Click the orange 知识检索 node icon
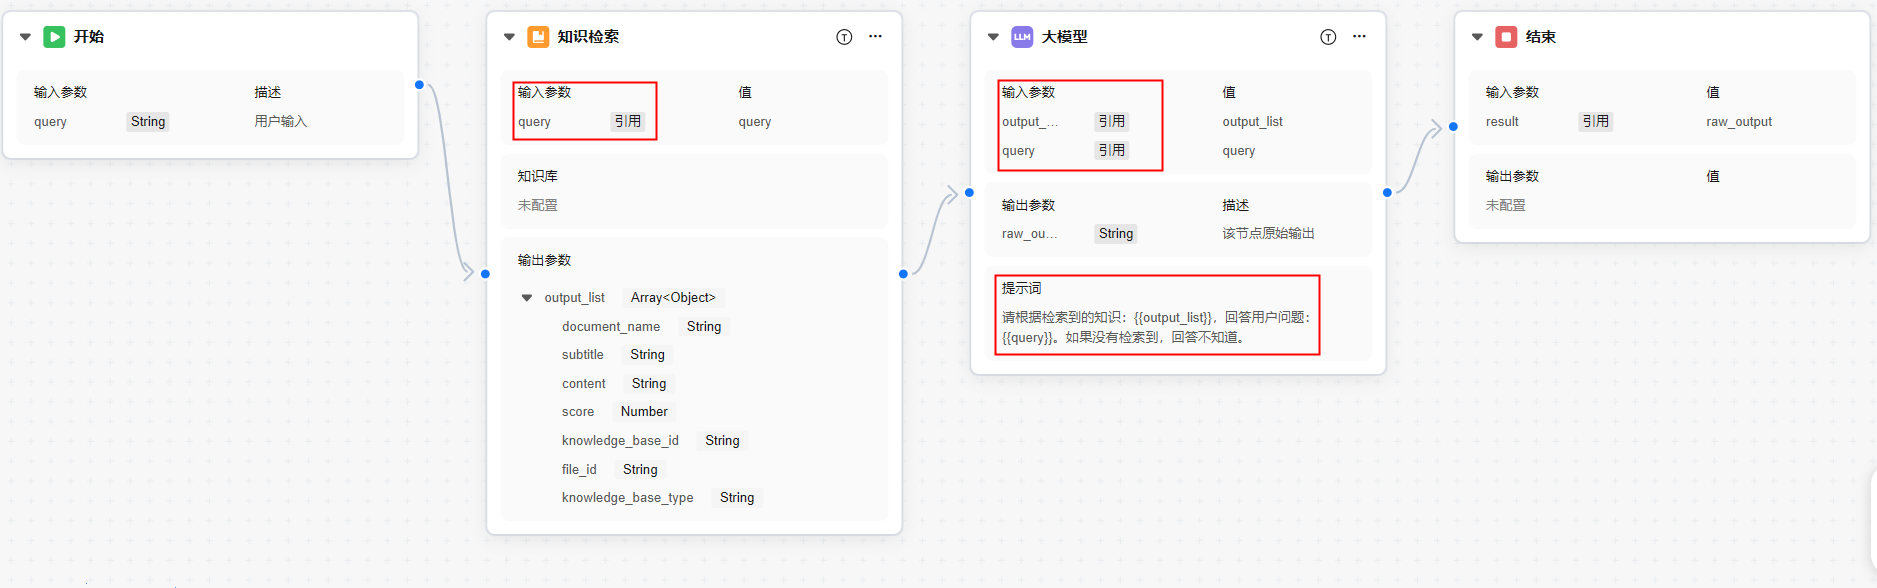1877x588 pixels. coord(538,37)
